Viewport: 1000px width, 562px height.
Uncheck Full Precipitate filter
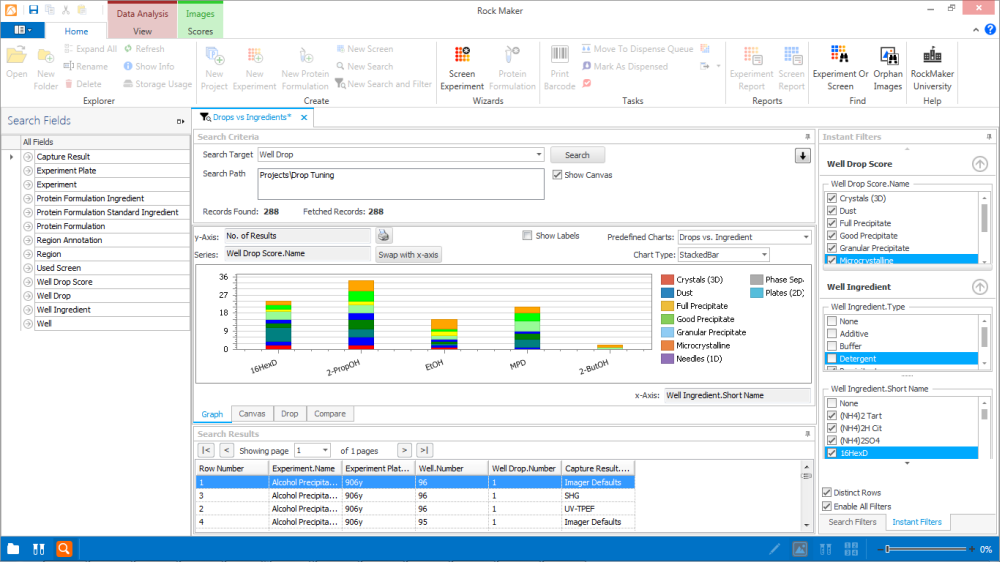tap(832, 223)
